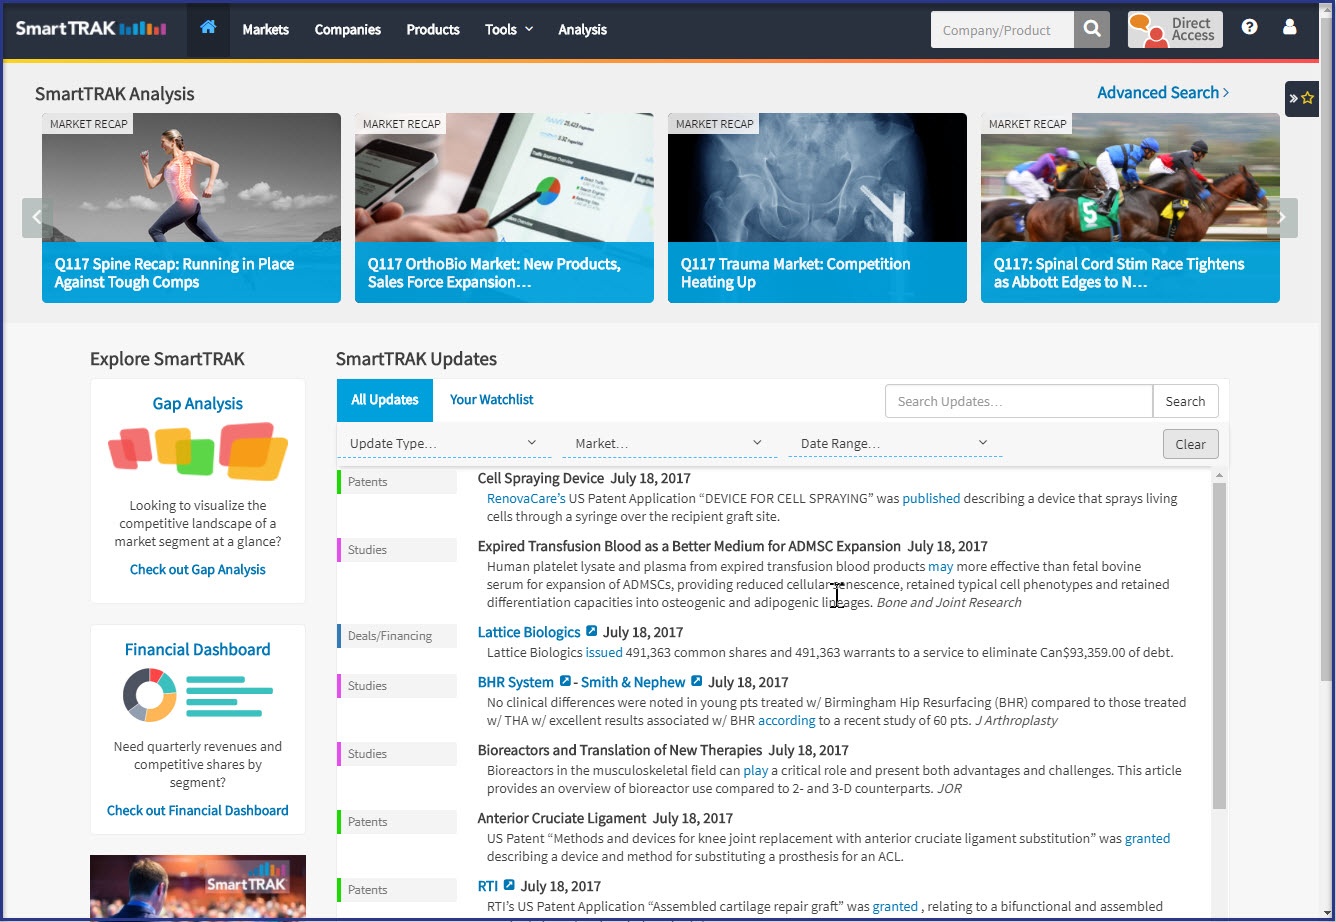Focus the Company/Product search field
Viewport: 1336px width, 922px height.
pyautogui.click(x=1003, y=30)
